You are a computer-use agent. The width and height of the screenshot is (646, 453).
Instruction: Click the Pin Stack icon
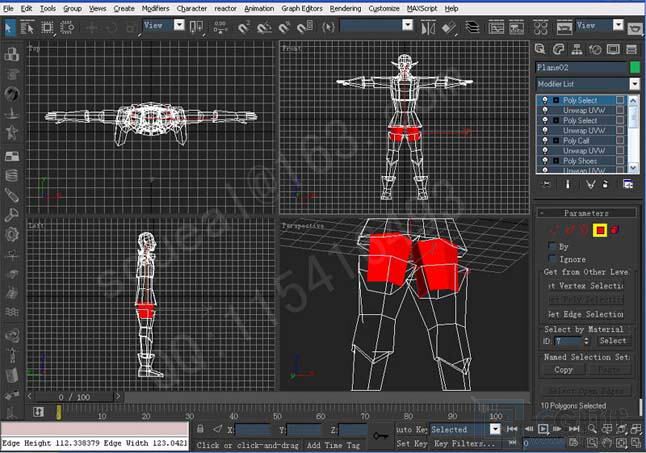546,184
